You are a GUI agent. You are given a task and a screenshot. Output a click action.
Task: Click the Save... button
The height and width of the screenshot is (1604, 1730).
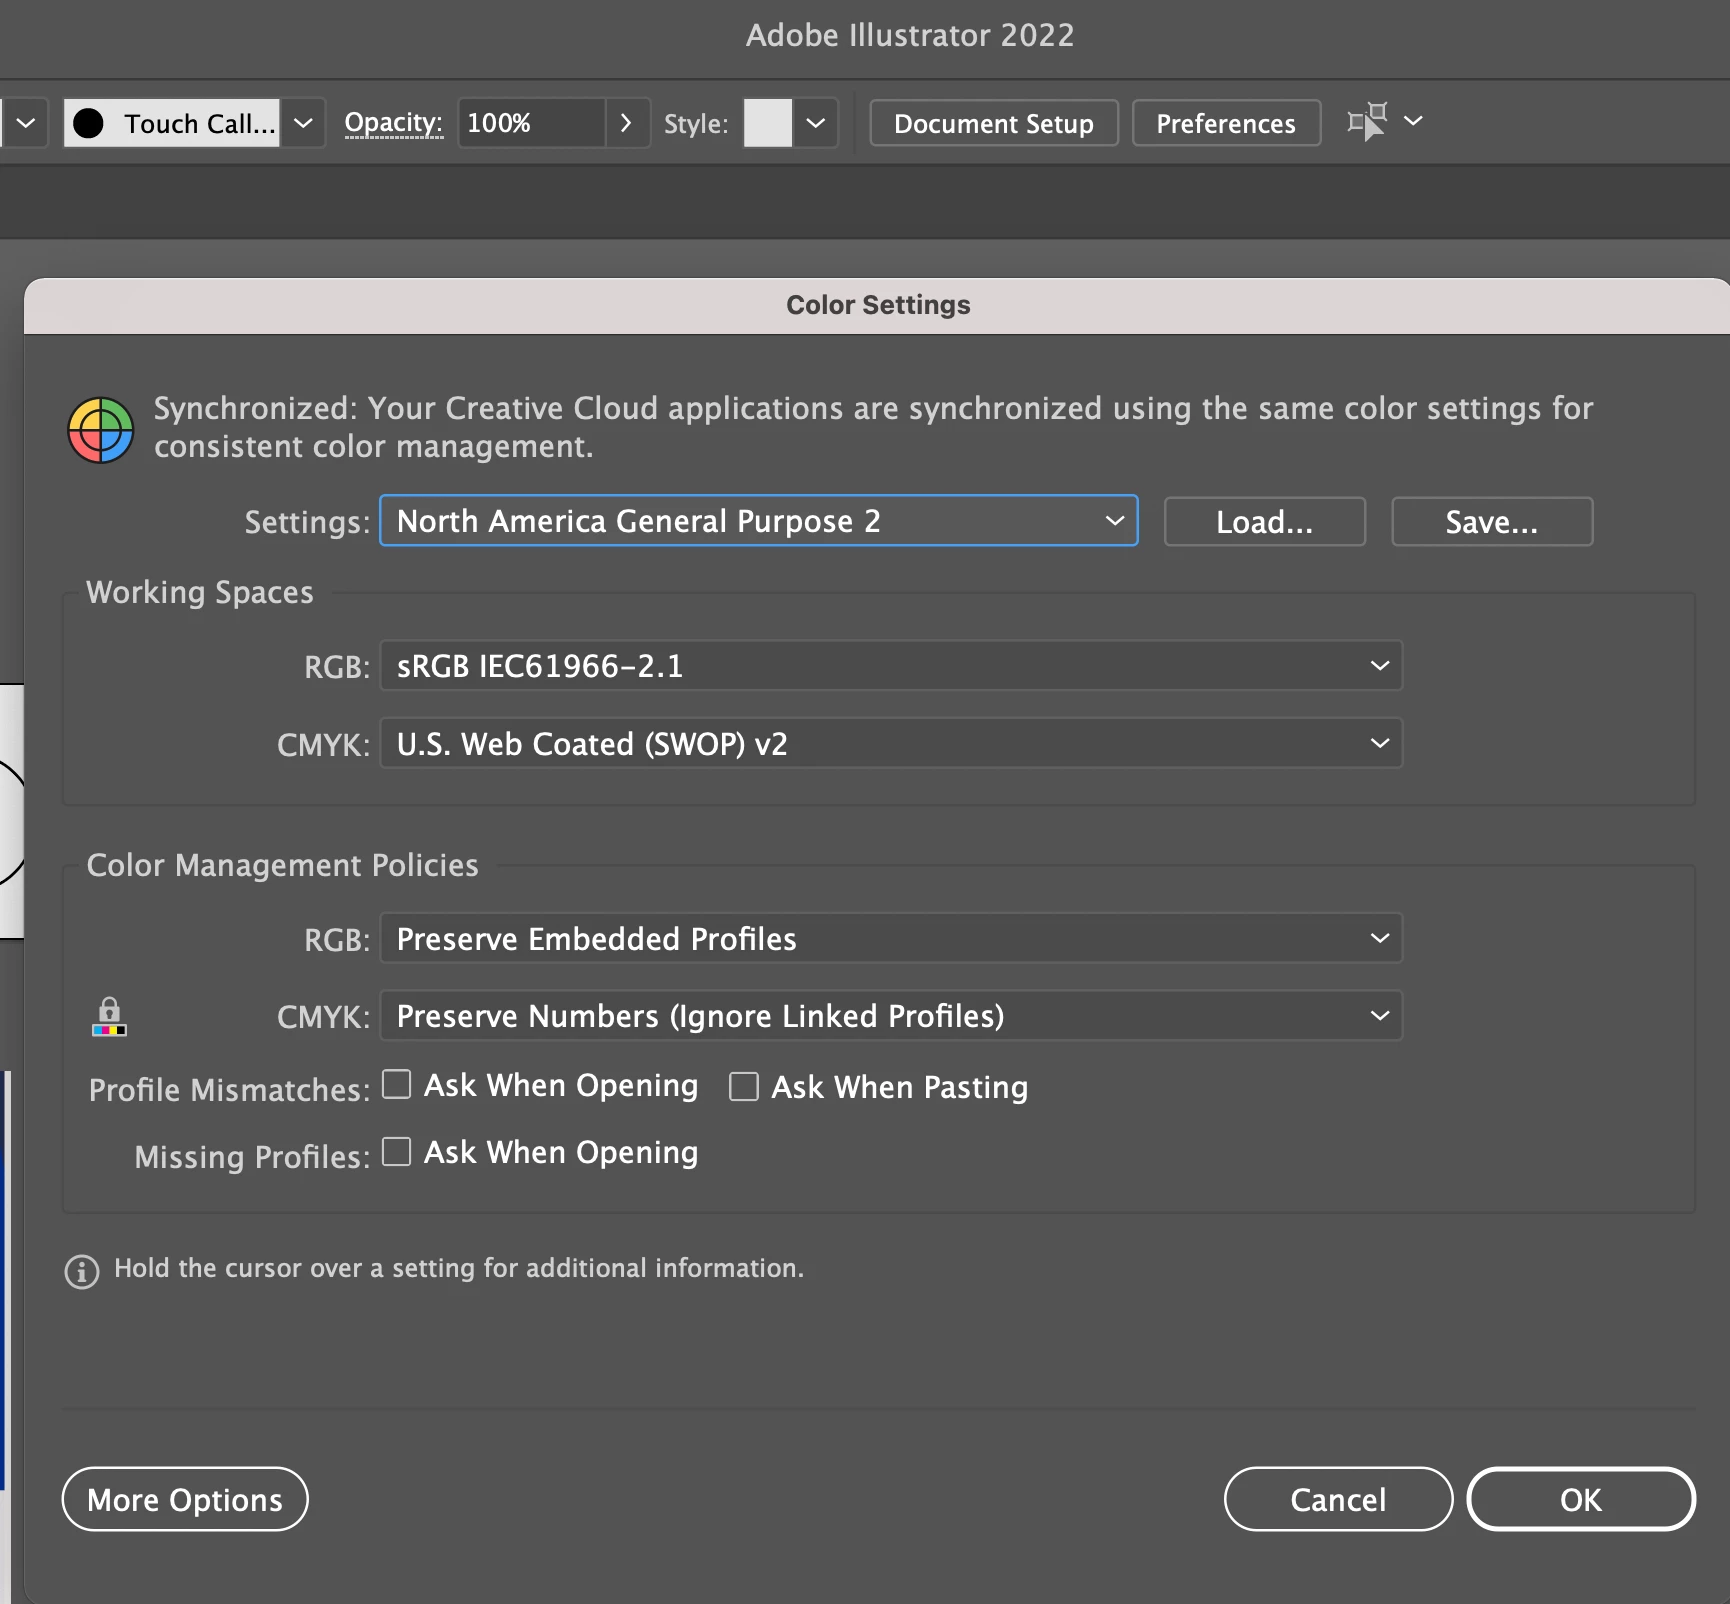[x=1492, y=522]
